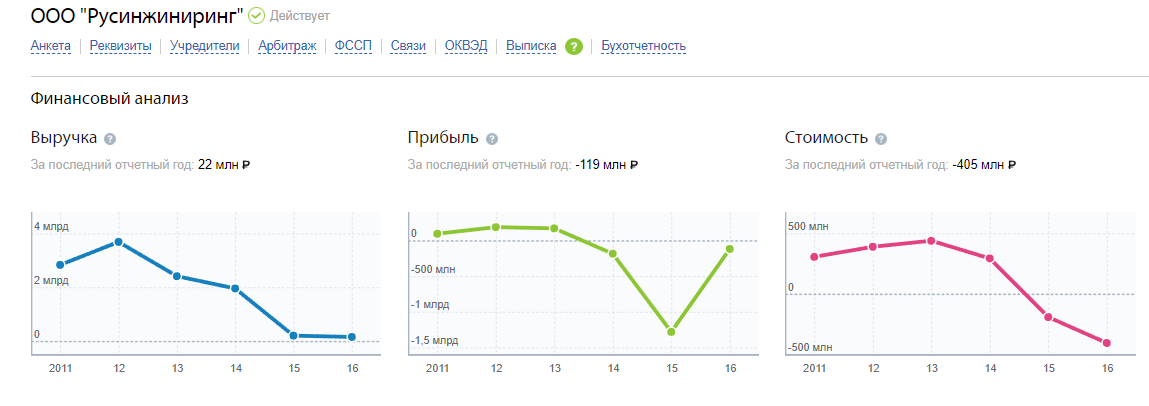
Task: Go to Учредители link
Action: click(204, 46)
